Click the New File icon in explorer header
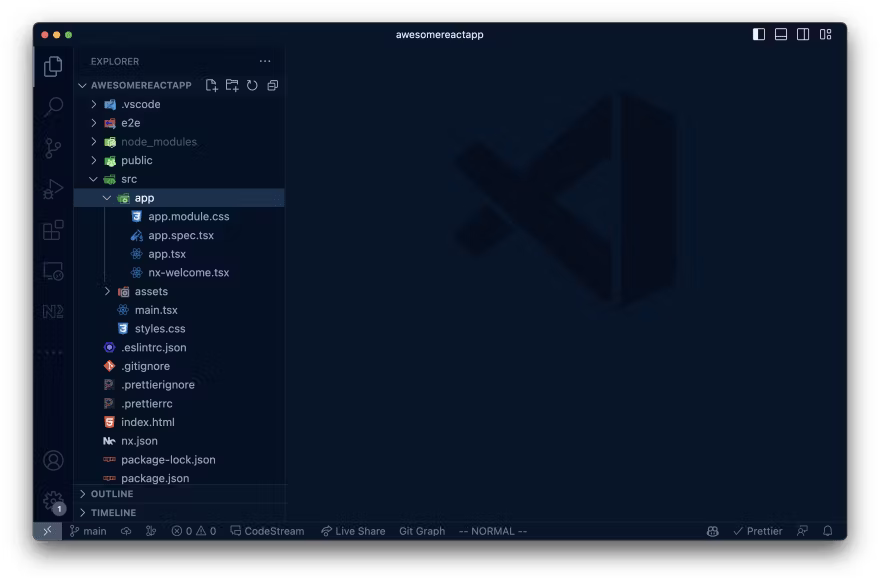The height and width of the screenshot is (584, 880). pyautogui.click(x=212, y=85)
